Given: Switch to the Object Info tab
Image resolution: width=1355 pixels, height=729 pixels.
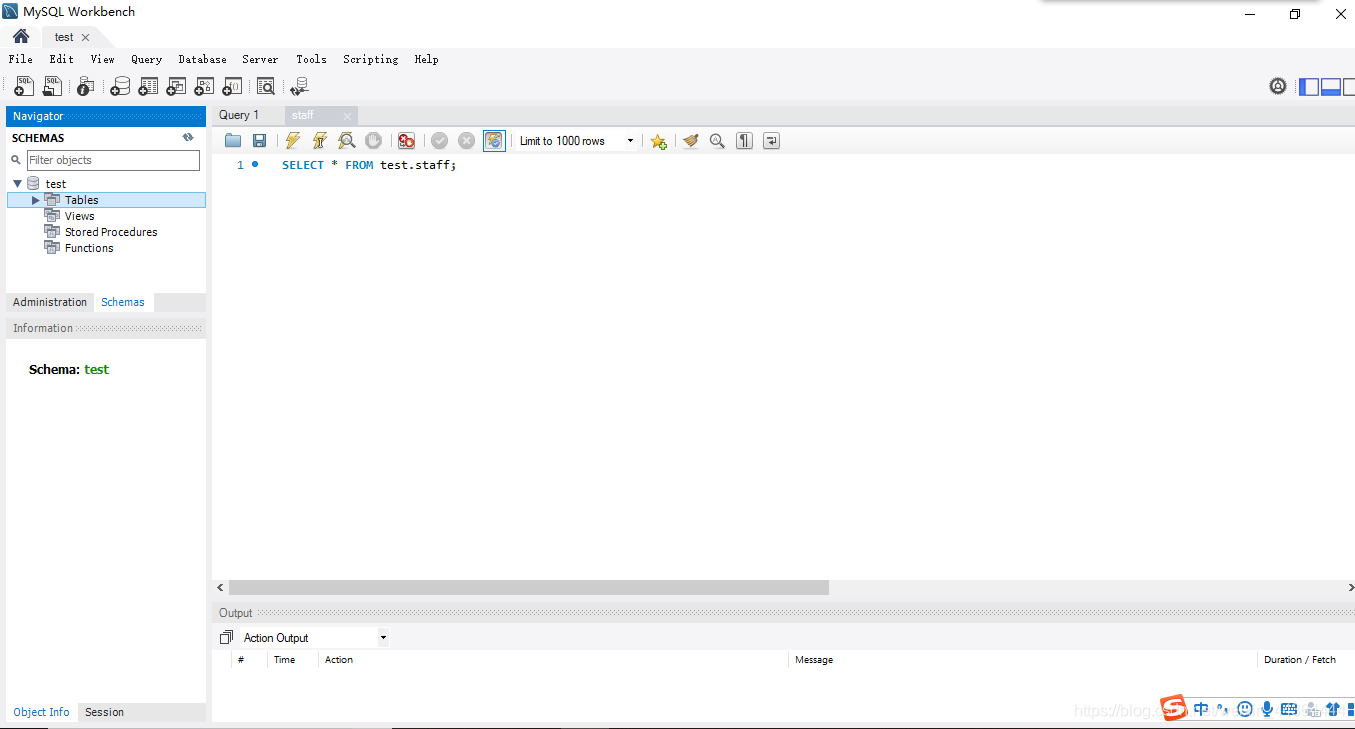Looking at the screenshot, I should (x=42, y=712).
